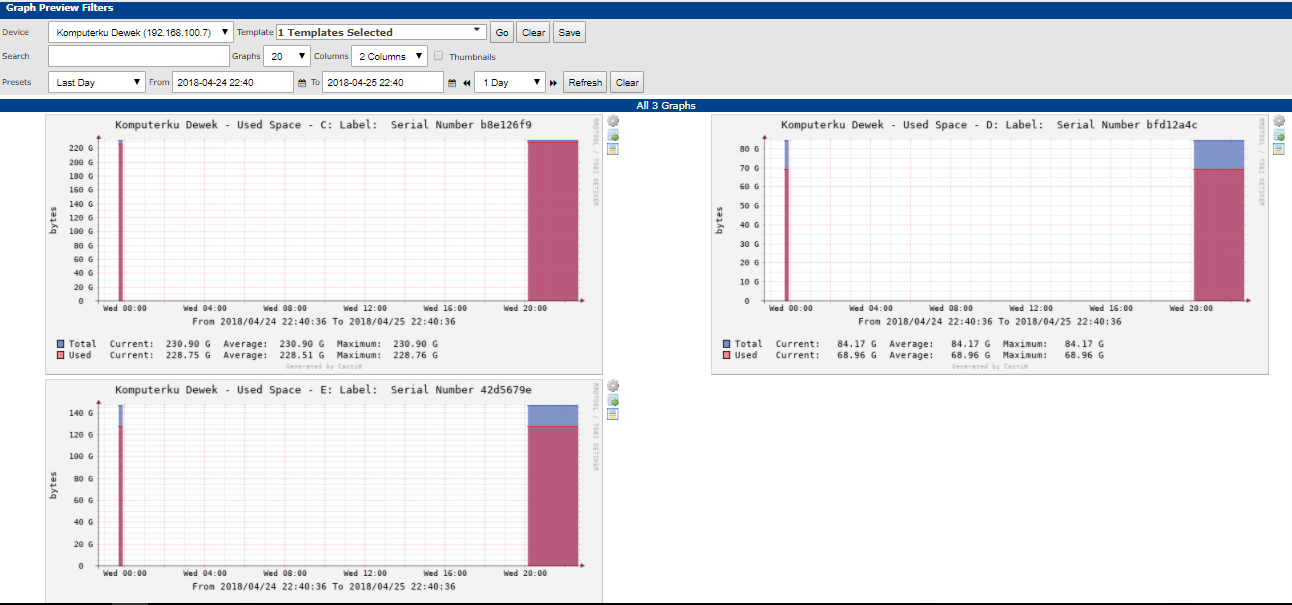Viewport: 1292px width, 605px height.
Task: Click the green export icon beside D: graph
Action: click(x=1279, y=135)
